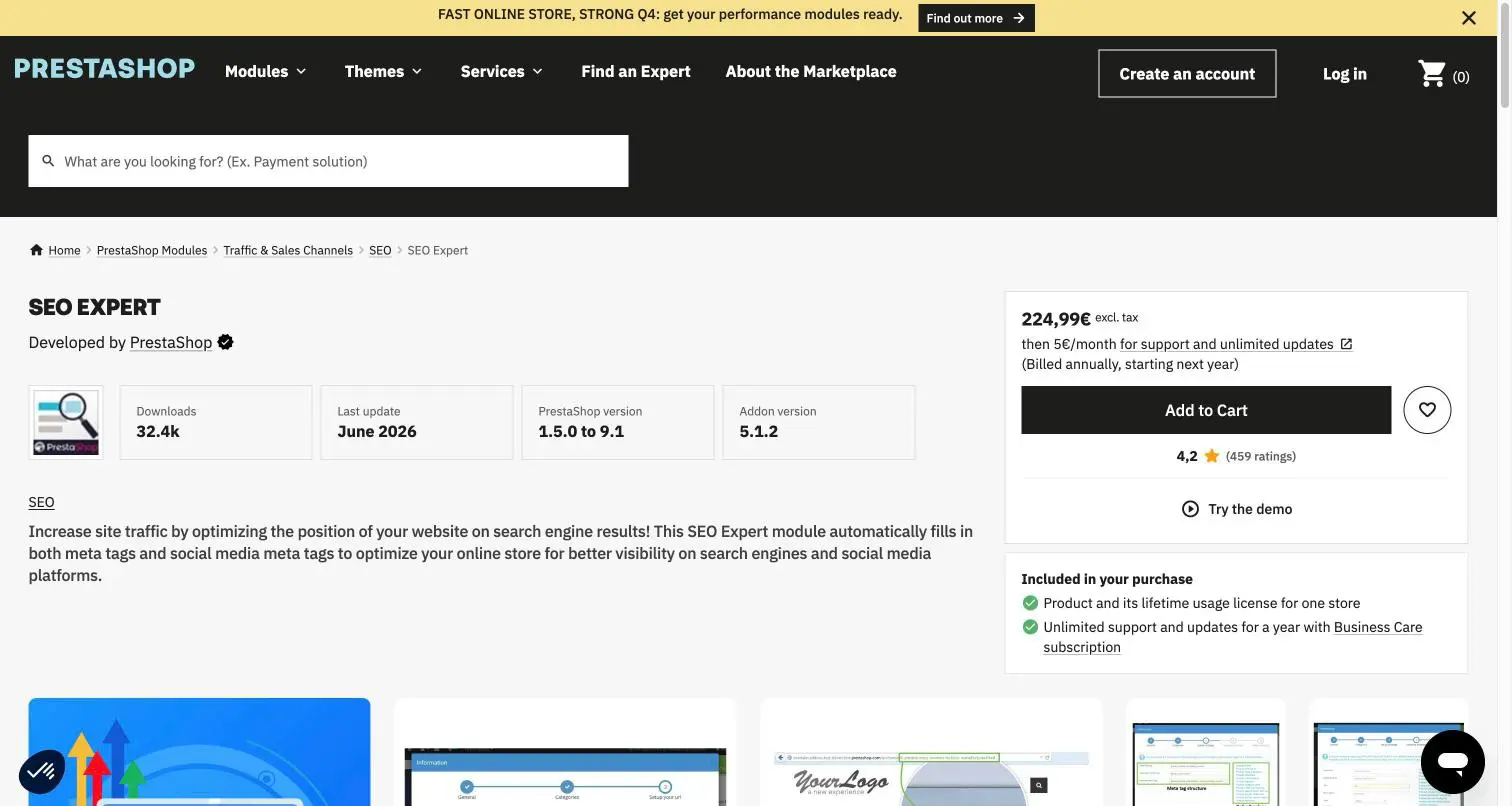The width and height of the screenshot is (1512, 806).
Task: Click Add to Cart button
Action: pyautogui.click(x=1206, y=410)
